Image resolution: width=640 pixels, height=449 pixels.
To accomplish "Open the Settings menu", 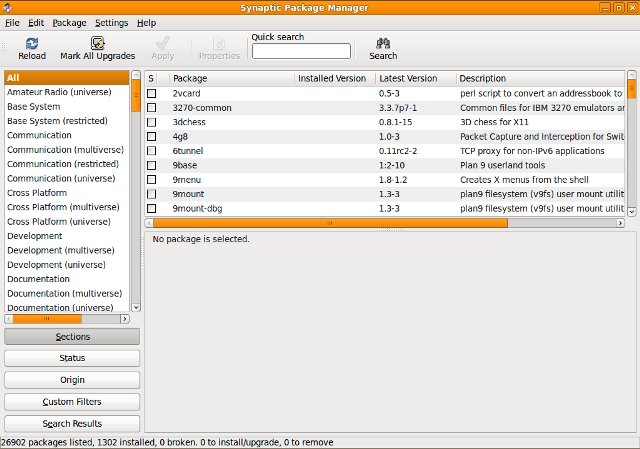I will (x=111, y=22).
